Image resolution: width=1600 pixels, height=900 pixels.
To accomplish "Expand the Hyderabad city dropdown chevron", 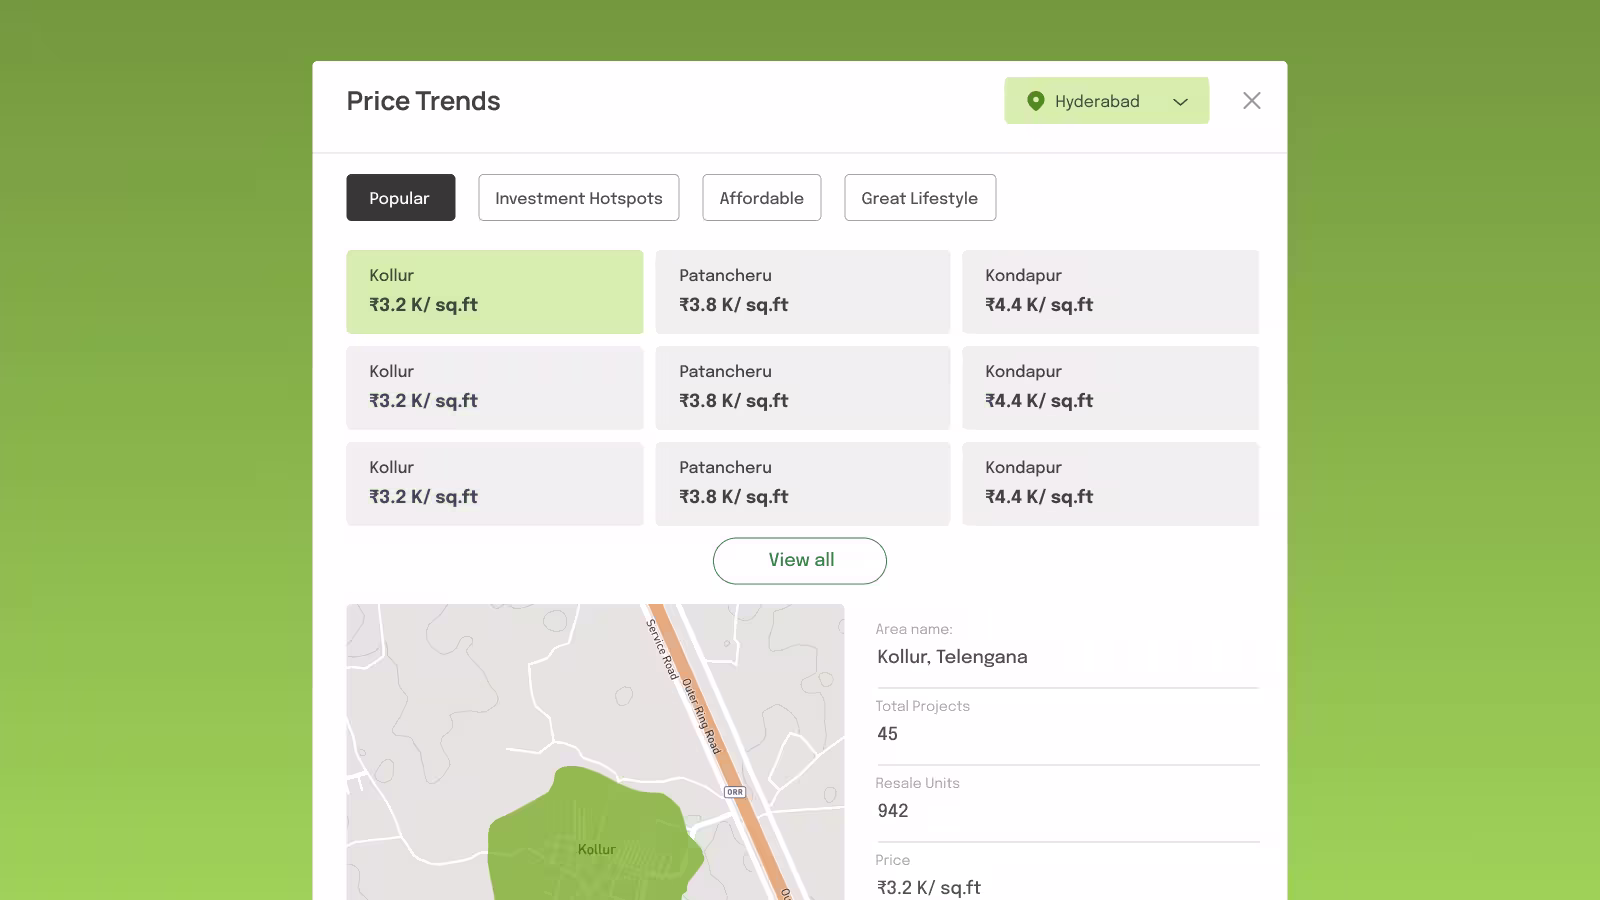I will click(1180, 102).
